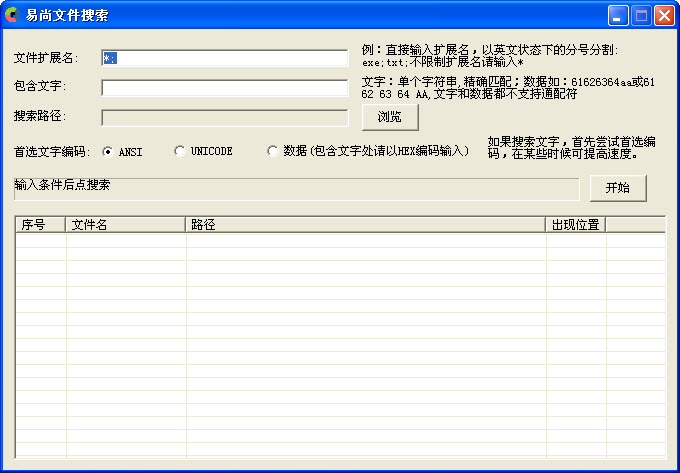
Task: Click the 输入条件后点搜索 status bar
Action: (295, 188)
